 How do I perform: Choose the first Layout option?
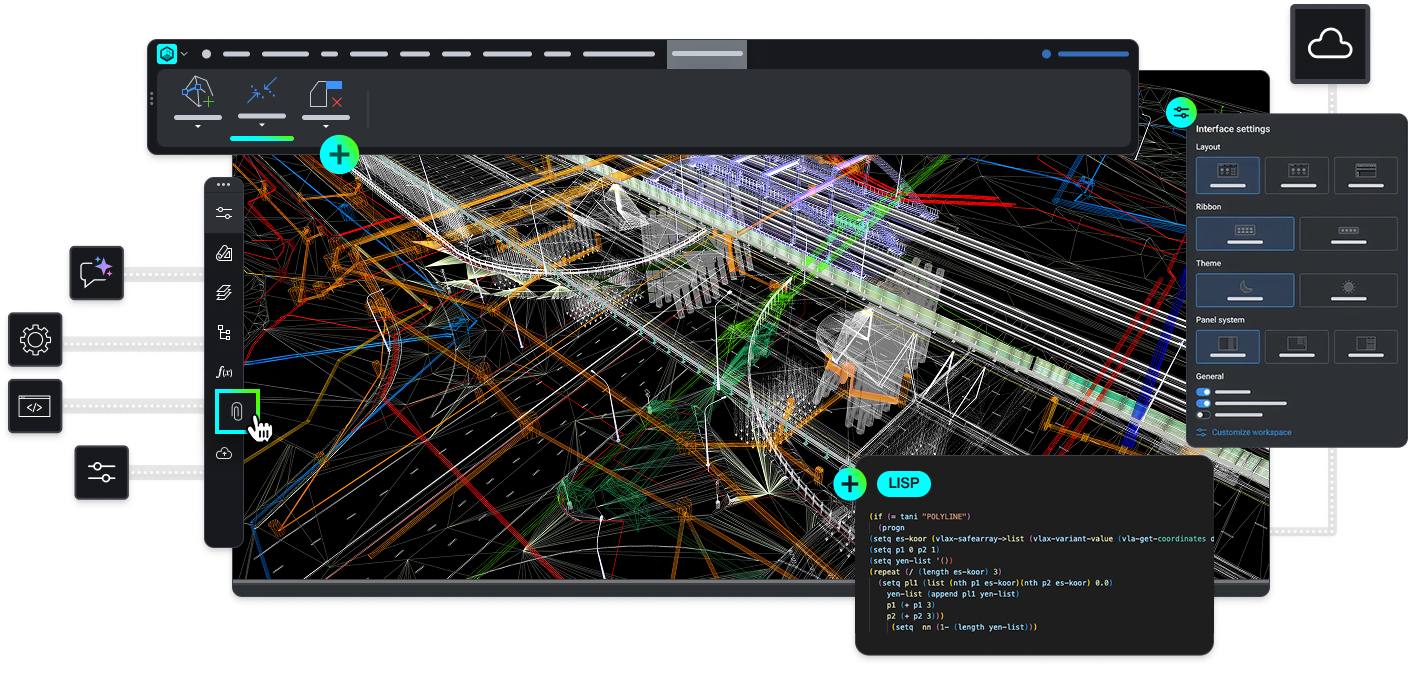pyautogui.click(x=1228, y=175)
